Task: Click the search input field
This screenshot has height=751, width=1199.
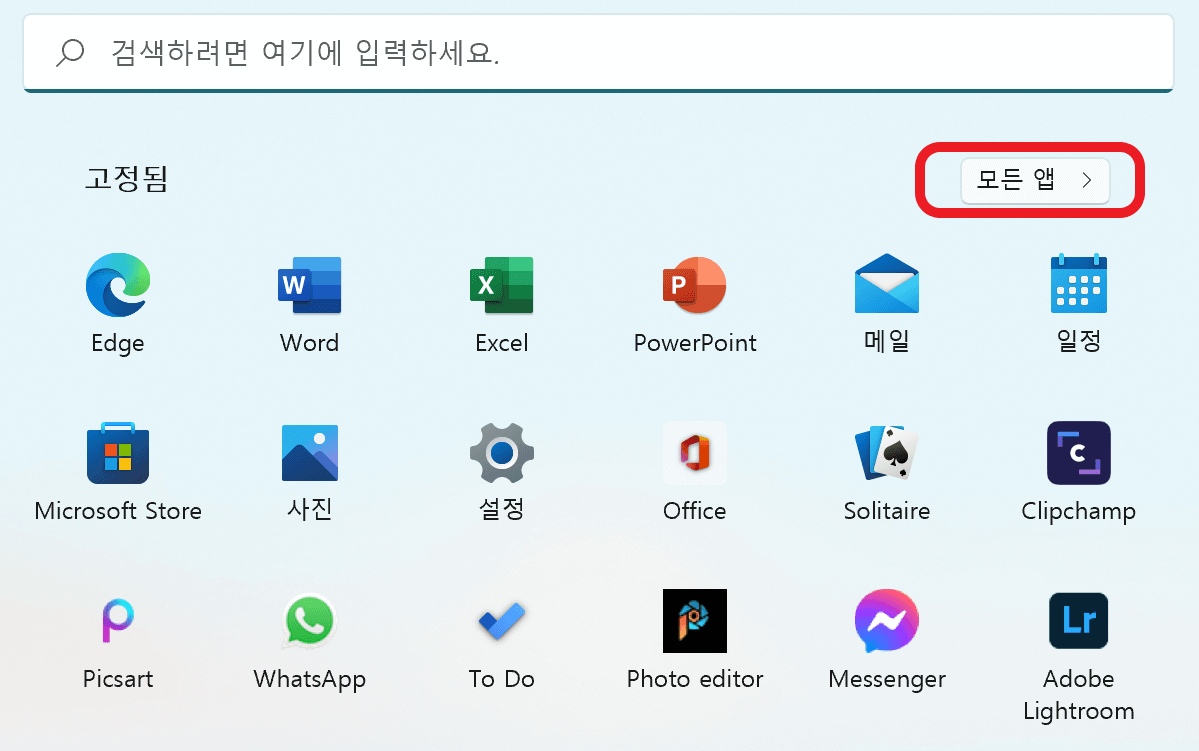Action: pyautogui.click(x=599, y=53)
